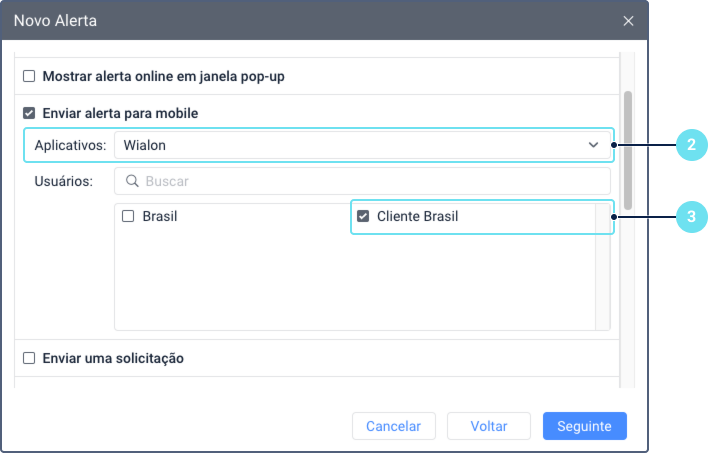Click the Seguinte button
The image size is (708, 453).
584,426
